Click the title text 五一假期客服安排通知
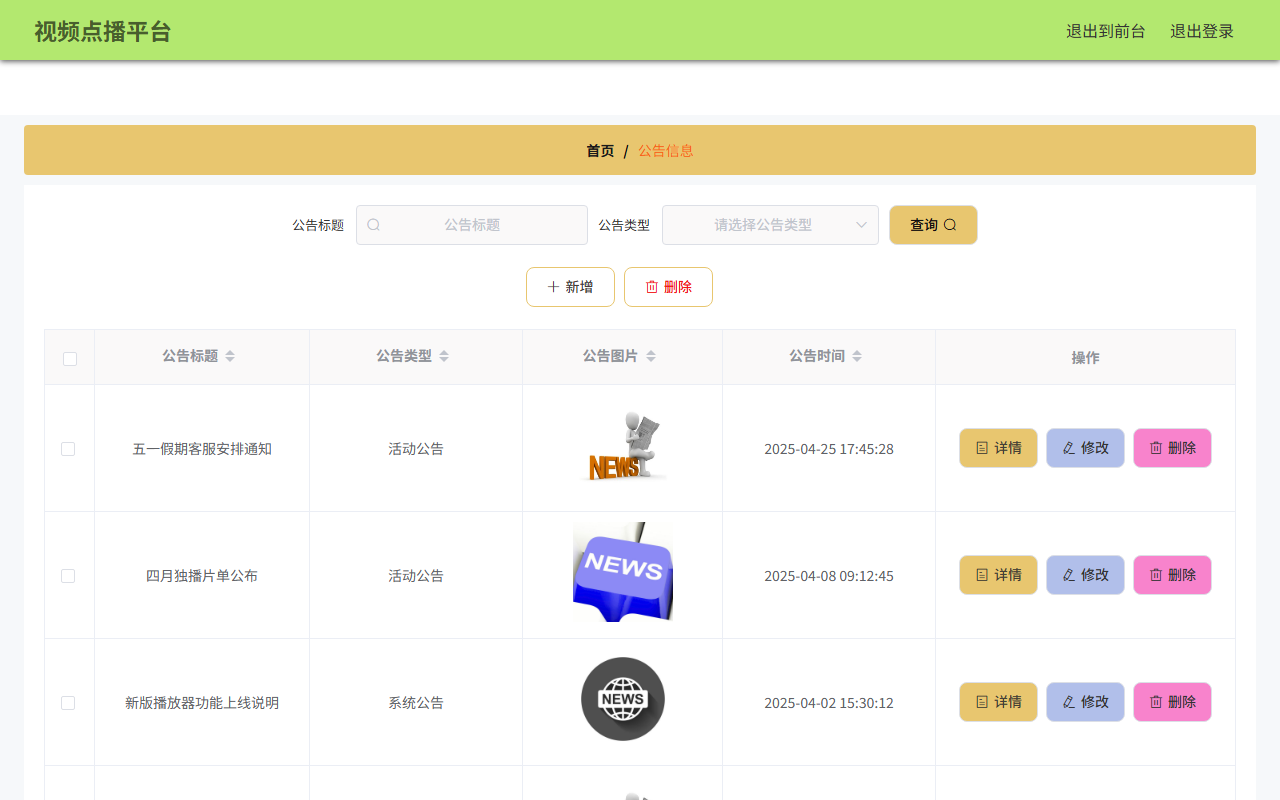The width and height of the screenshot is (1280, 800). [202, 449]
